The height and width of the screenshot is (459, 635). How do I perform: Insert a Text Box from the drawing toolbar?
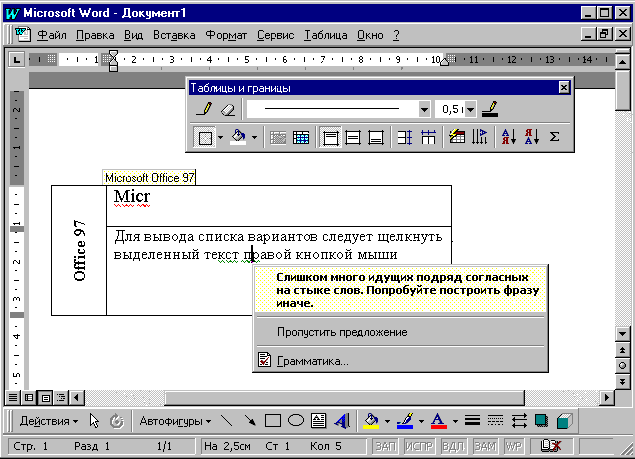click(x=318, y=421)
